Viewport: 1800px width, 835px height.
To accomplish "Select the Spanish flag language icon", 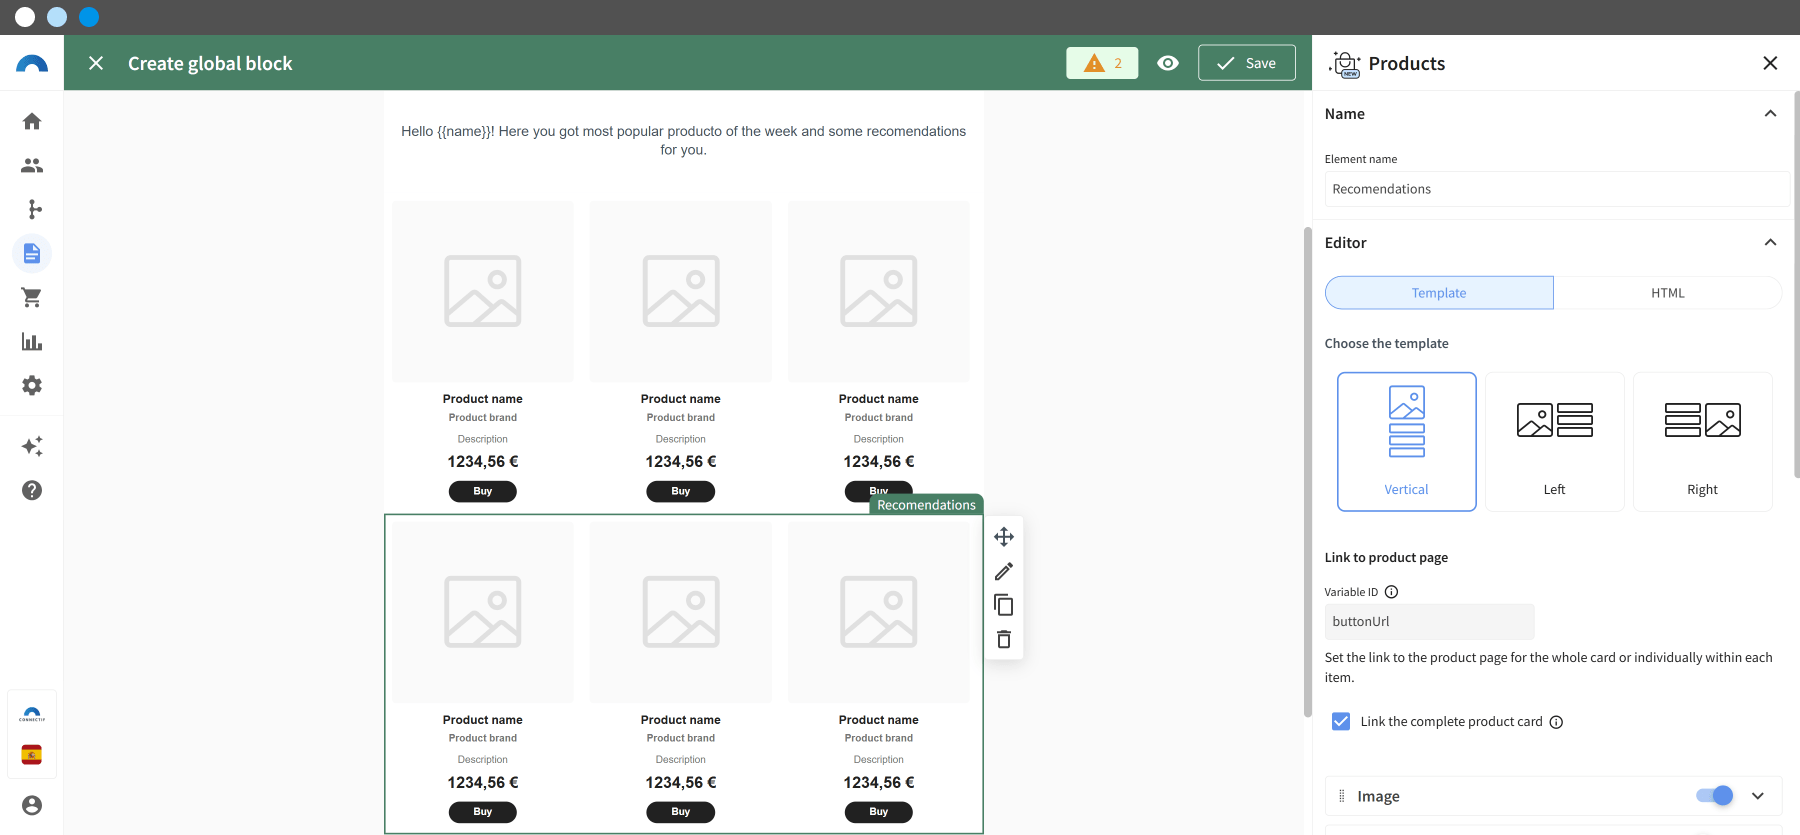I will [32, 754].
